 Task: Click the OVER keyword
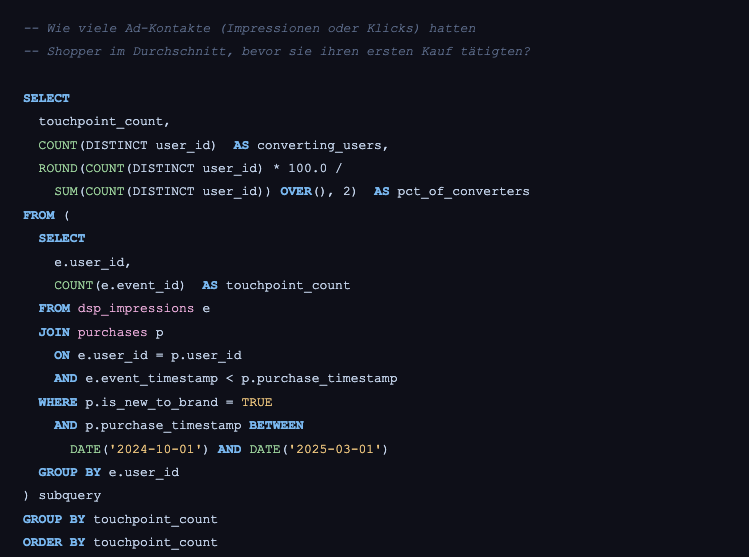click(x=296, y=191)
